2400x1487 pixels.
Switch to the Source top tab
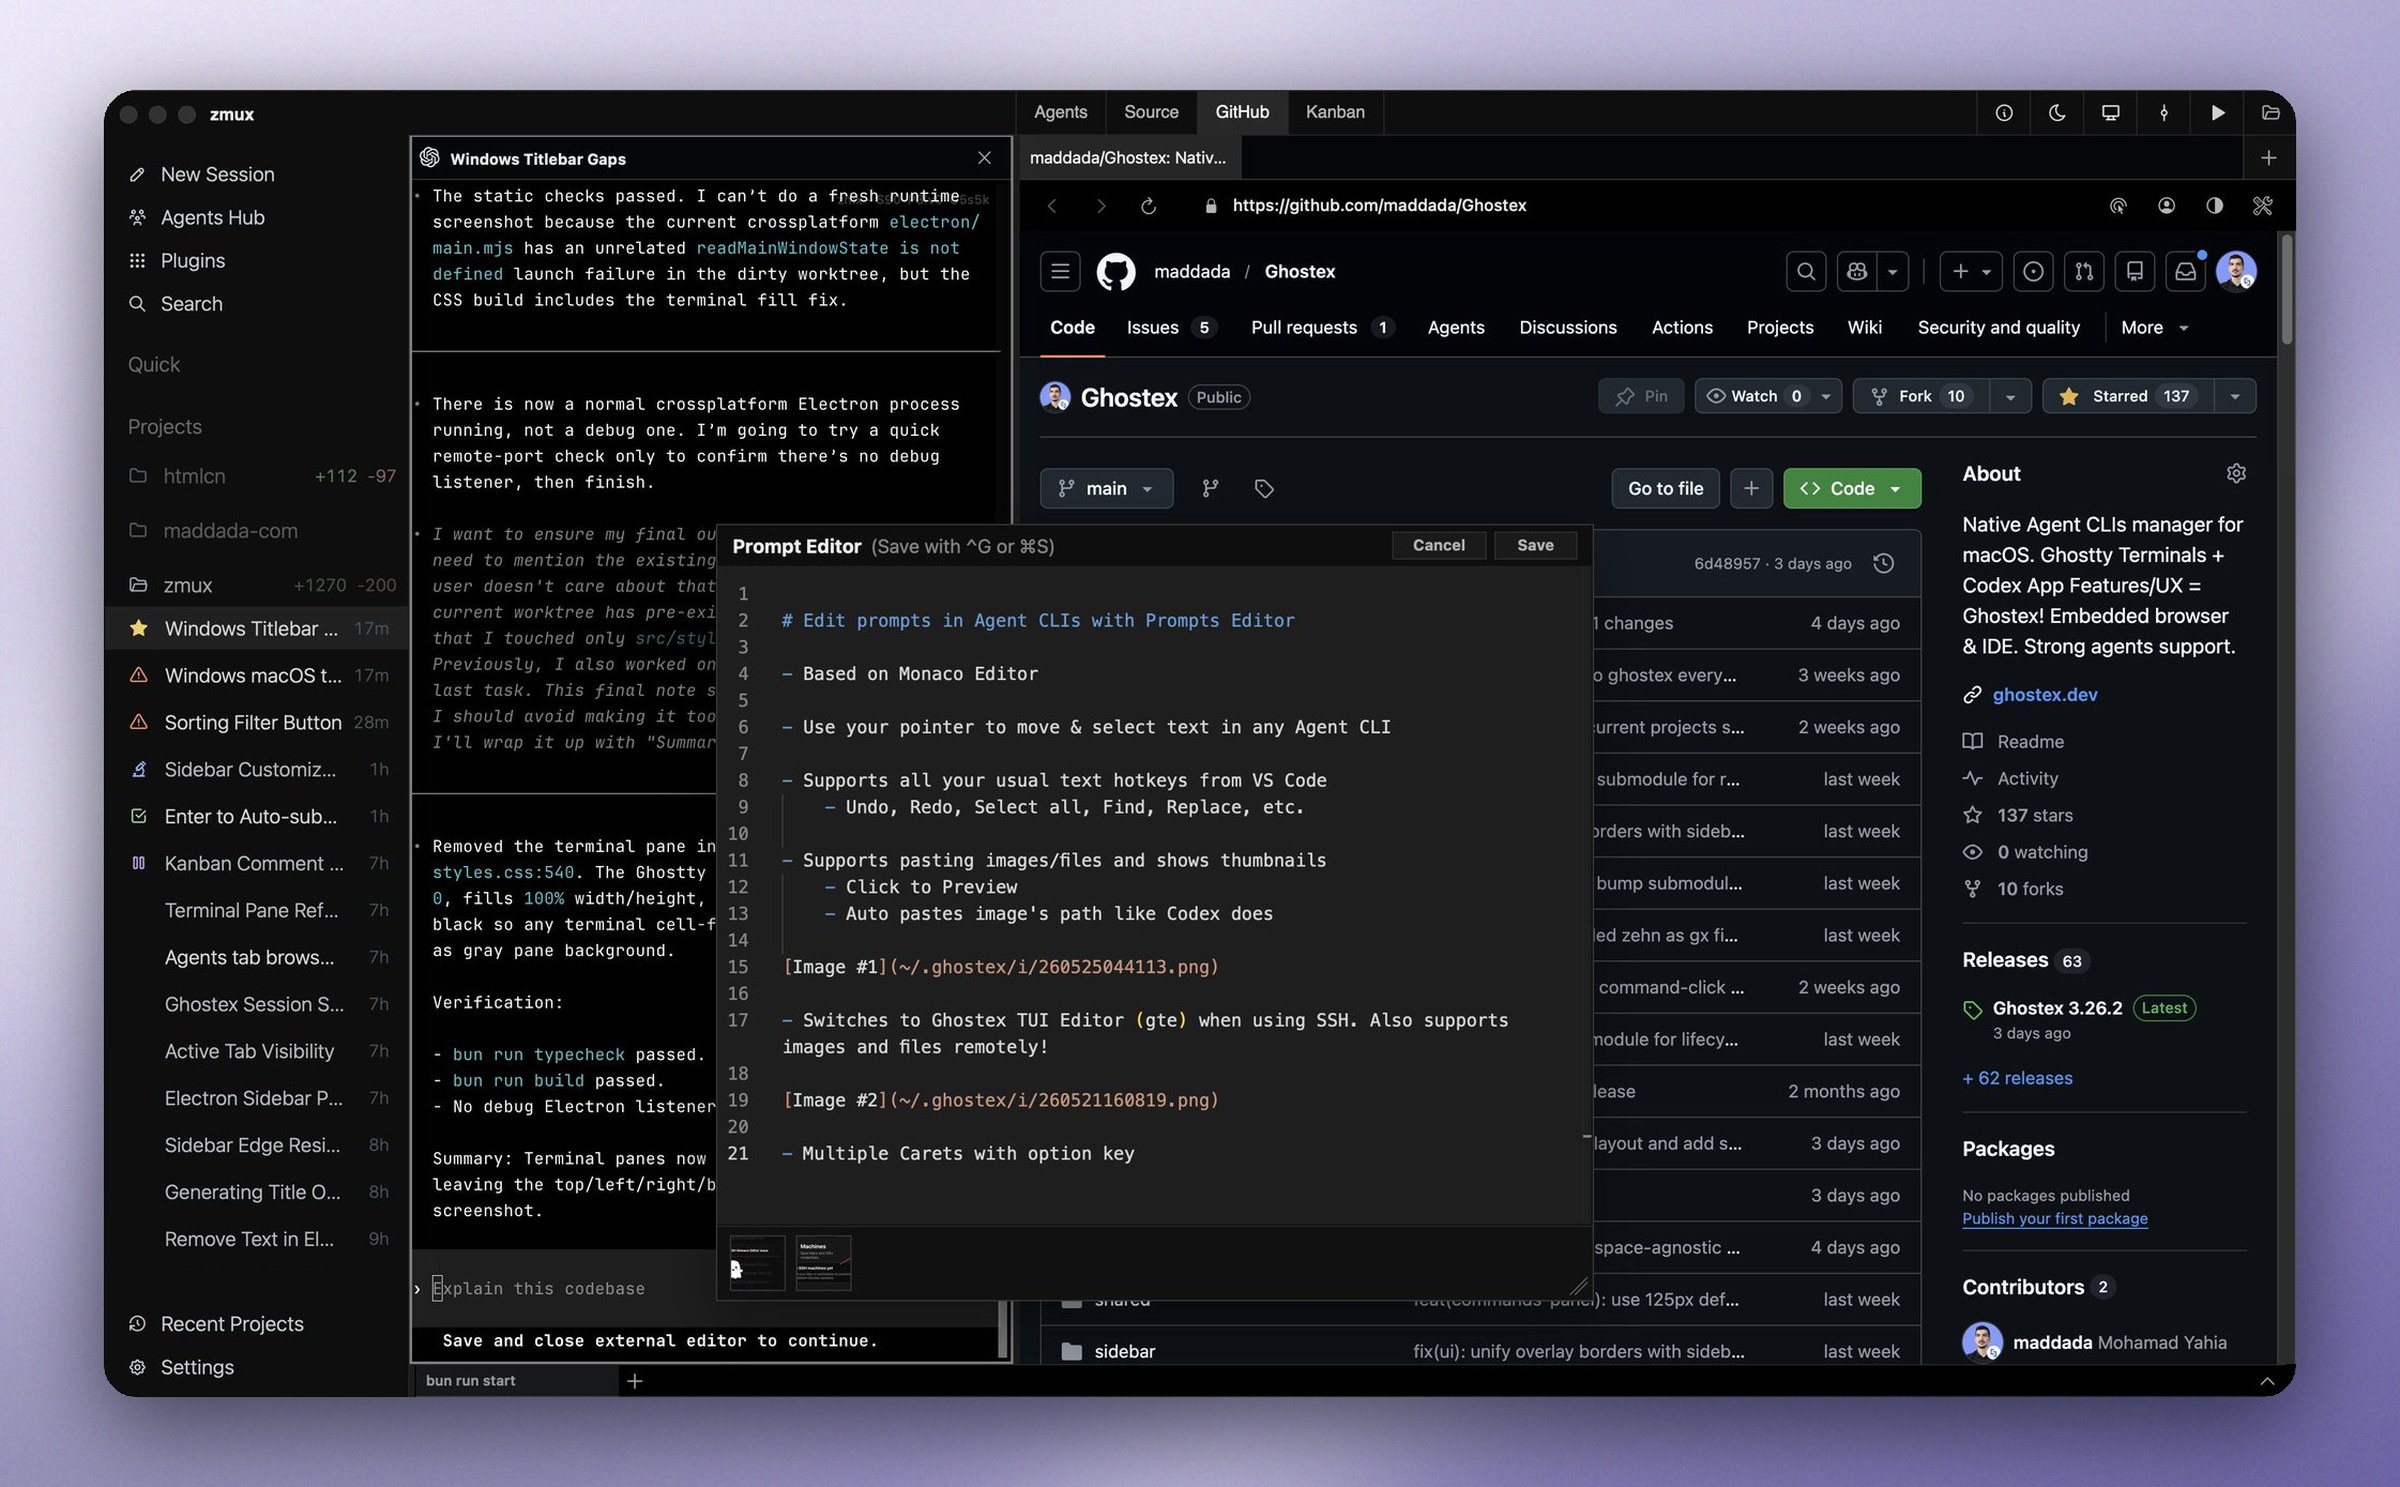click(1151, 112)
